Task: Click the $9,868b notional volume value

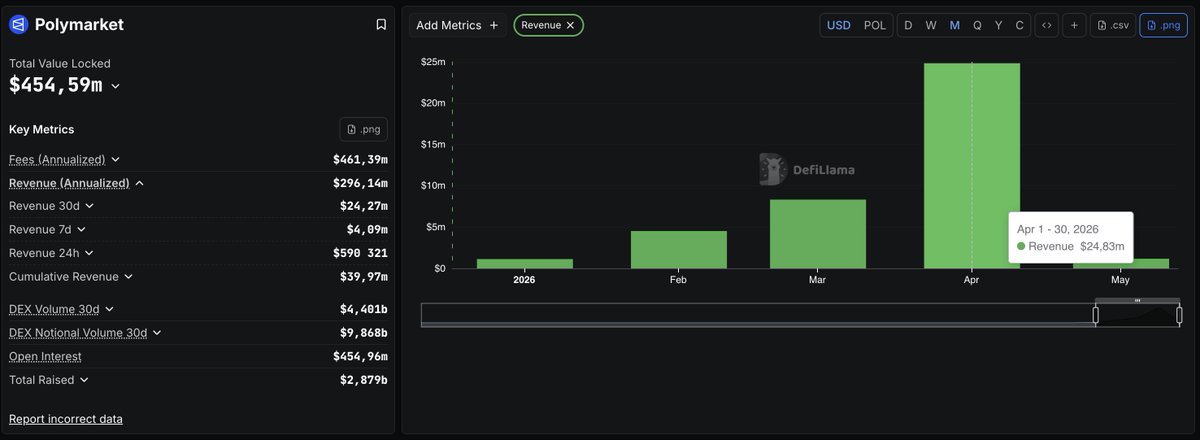Action: (x=364, y=333)
